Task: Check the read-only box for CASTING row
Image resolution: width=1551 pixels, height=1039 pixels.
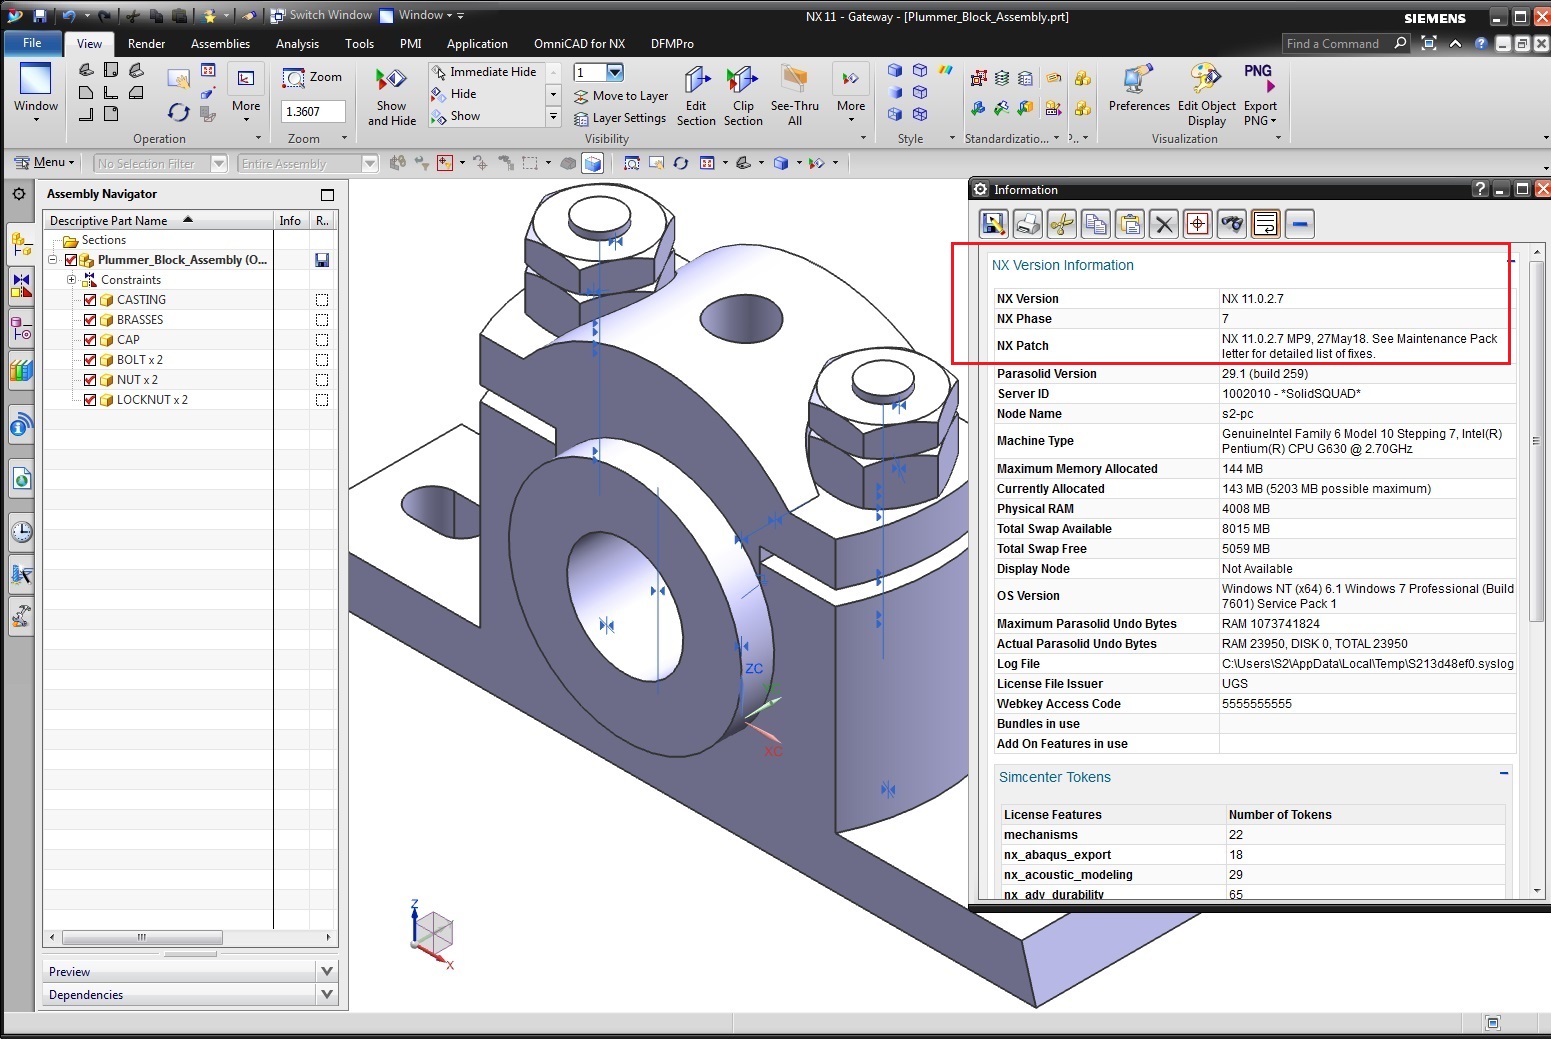Action: coord(322,300)
